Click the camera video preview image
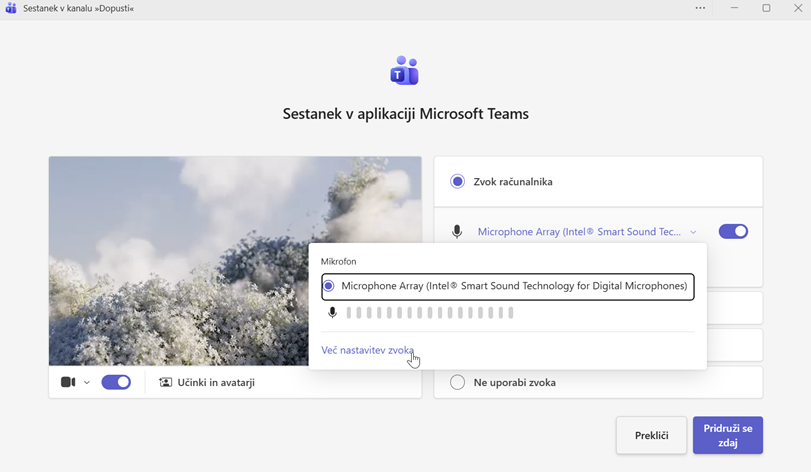 pos(180,260)
